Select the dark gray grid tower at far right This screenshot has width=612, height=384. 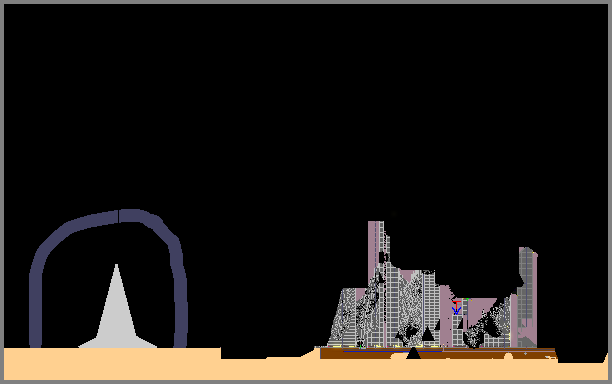[x=527, y=297]
